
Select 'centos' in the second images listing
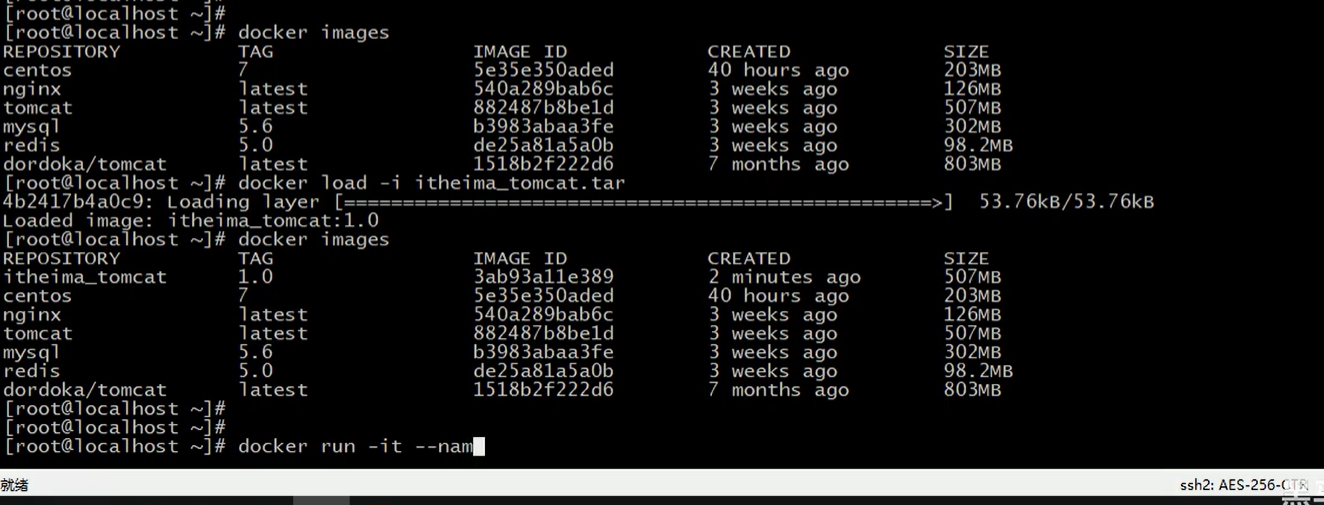(x=37, y=296)
